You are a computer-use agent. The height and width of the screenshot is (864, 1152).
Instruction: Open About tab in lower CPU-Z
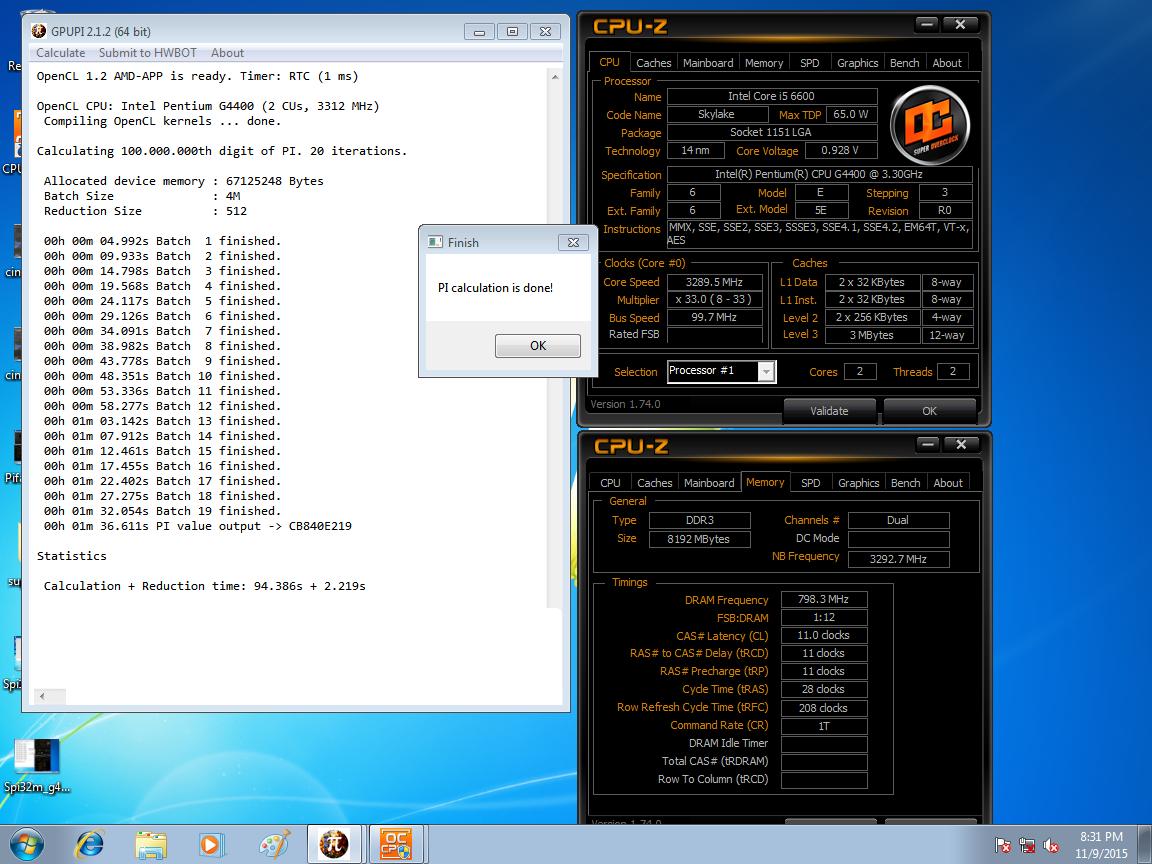coord(948,483)
